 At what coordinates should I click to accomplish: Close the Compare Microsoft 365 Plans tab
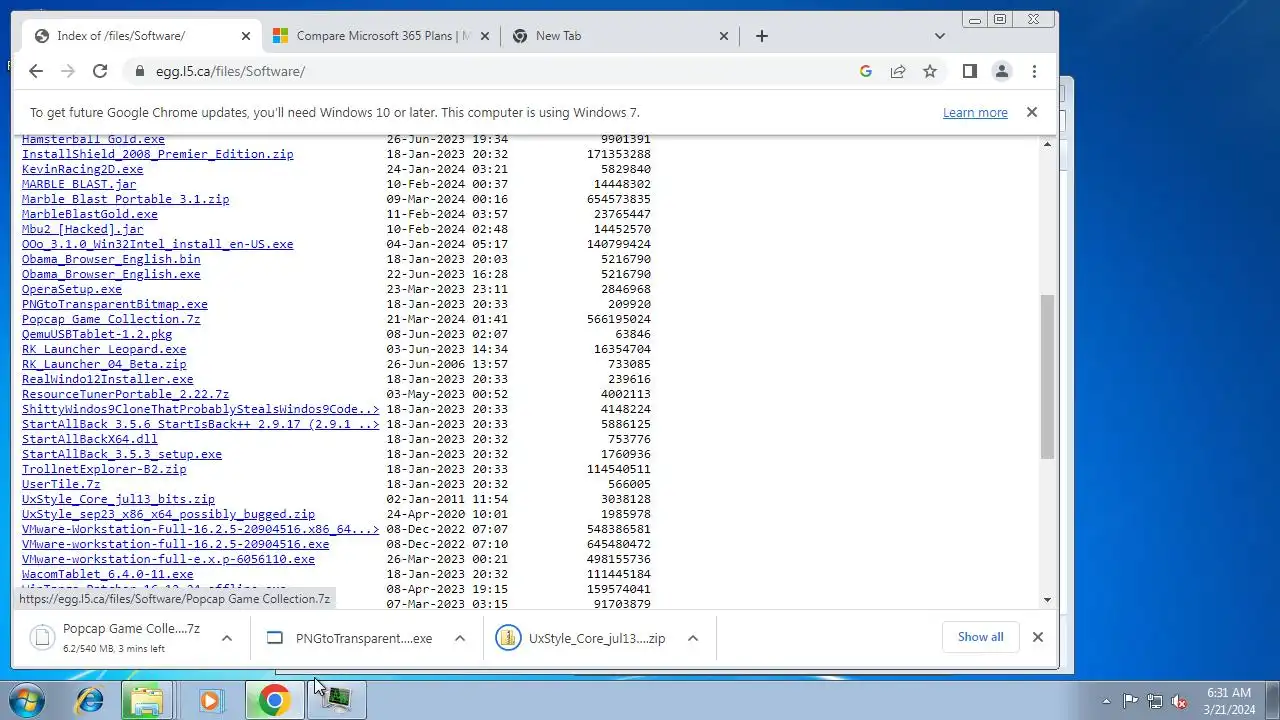(485, 36)
